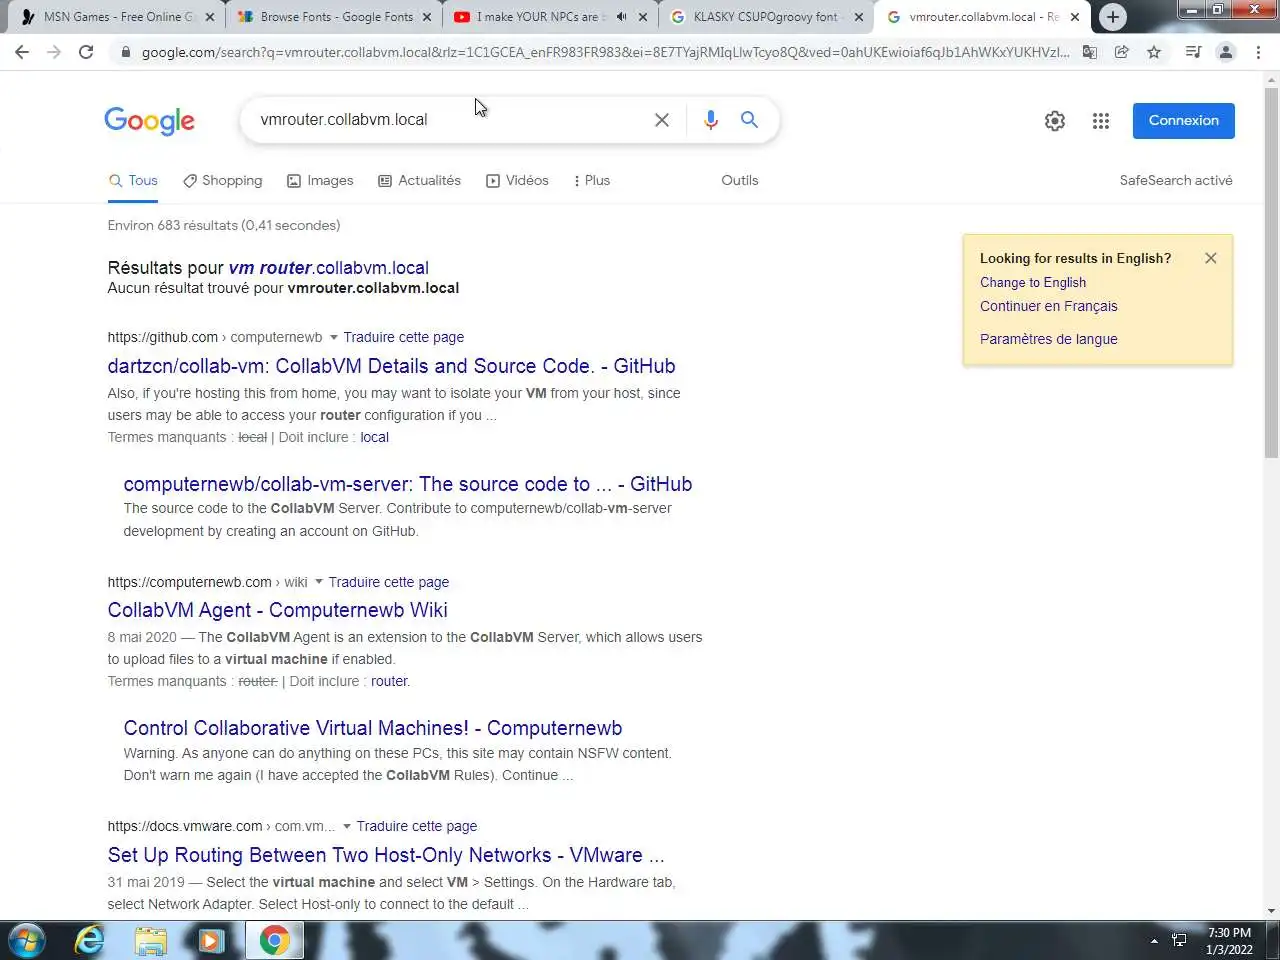The width and height of the screenshot is (1280, 960).
Task: Click the share page icon in address bar
Action: 1122,52
